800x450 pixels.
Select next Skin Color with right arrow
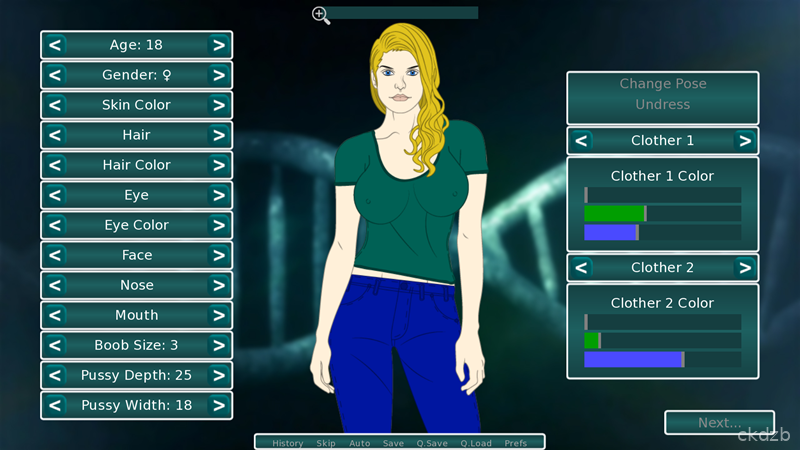[x=219, y=105]
